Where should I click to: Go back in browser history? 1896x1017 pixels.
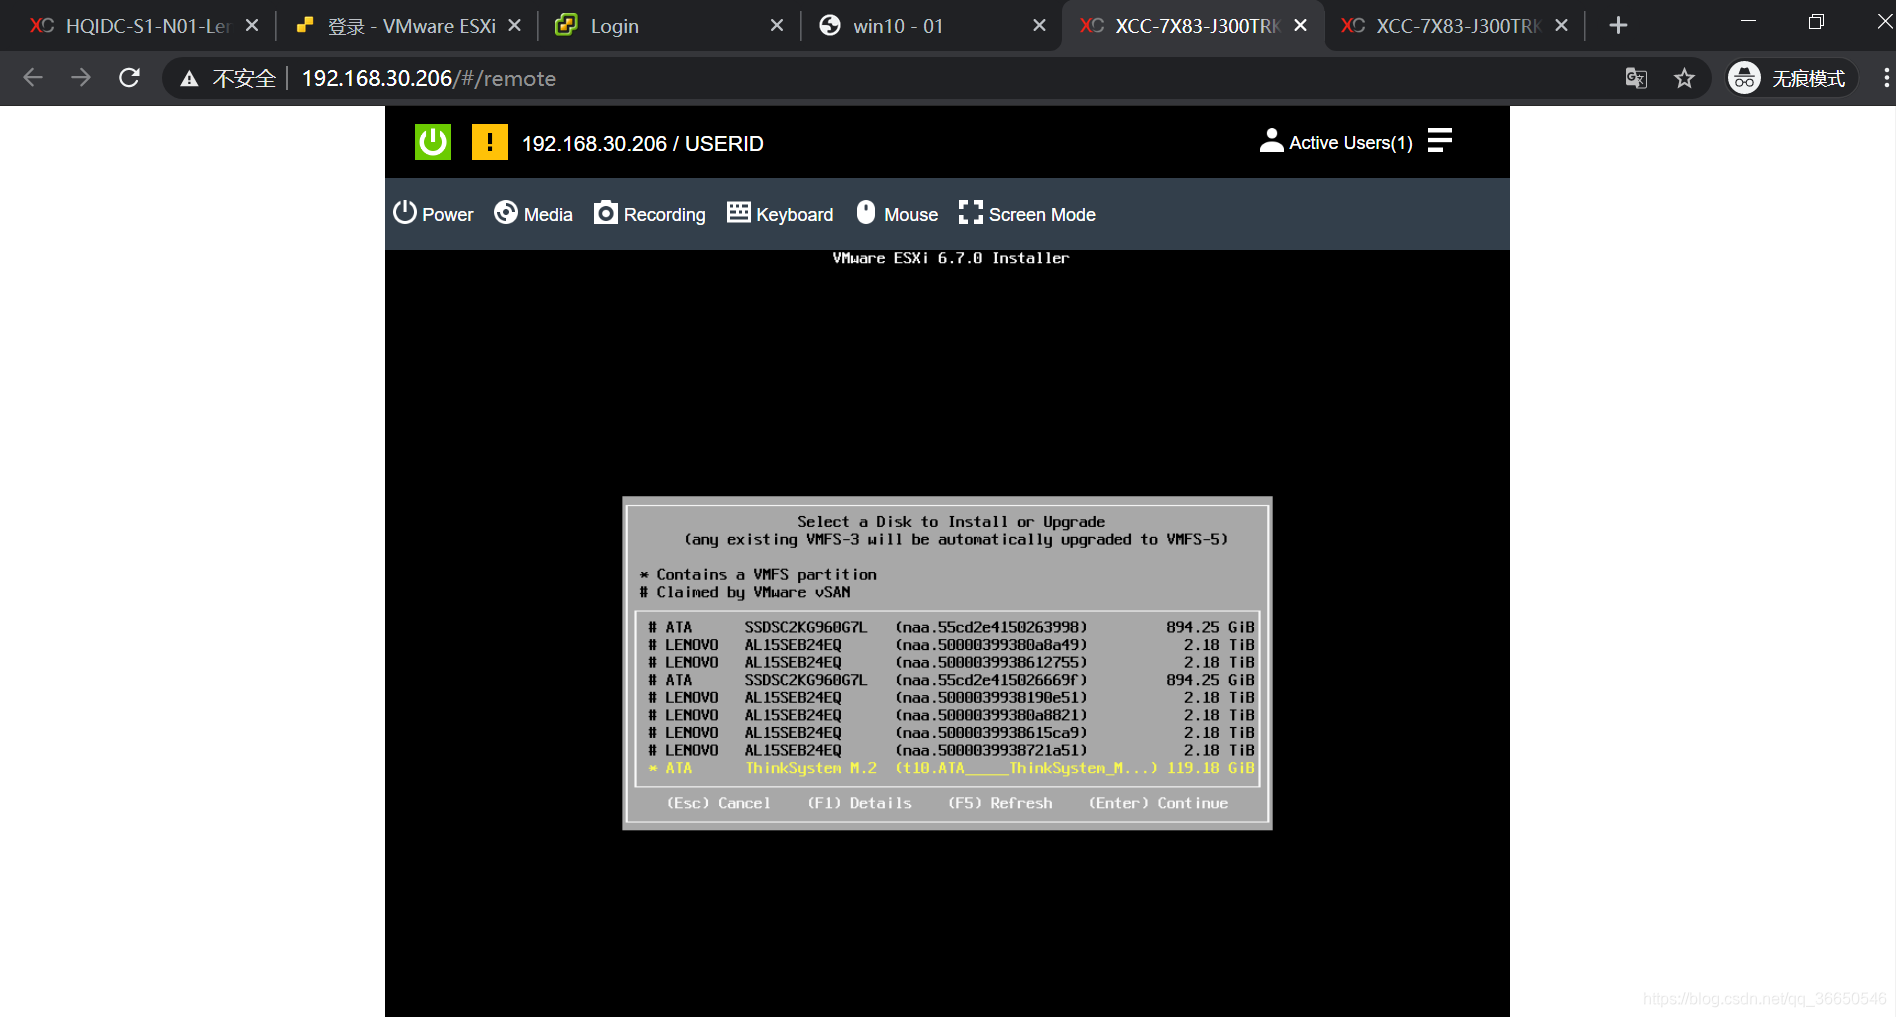(x=33, y=78)
